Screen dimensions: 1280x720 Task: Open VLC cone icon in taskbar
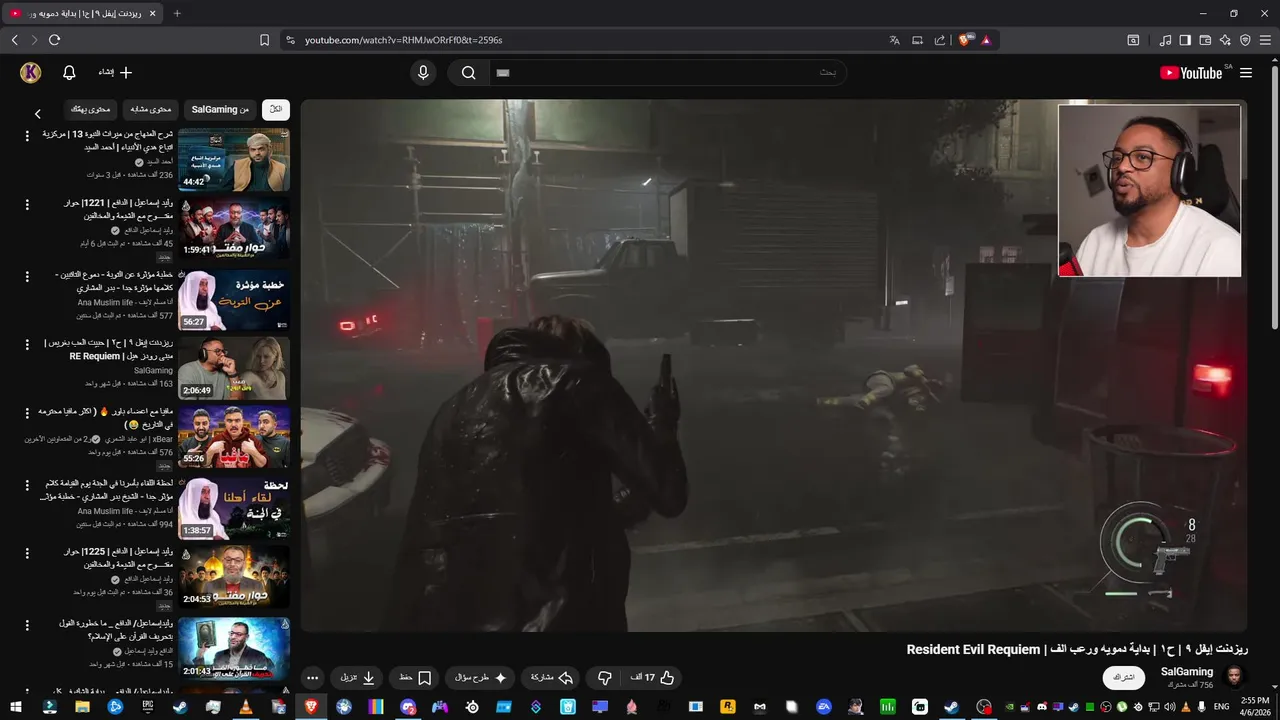coord(246,707)
